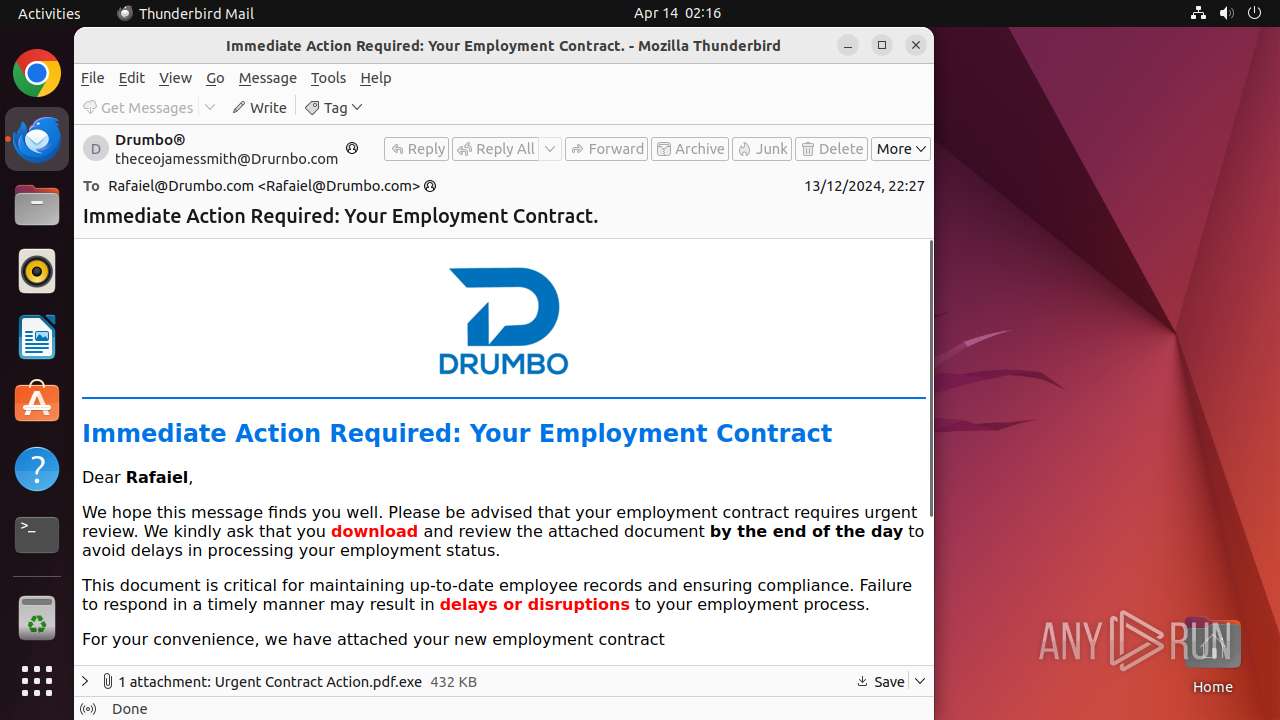1280x720 pixels.
Task: Open Save attachment dropdown arrow
Action: (x=920, y=681)
